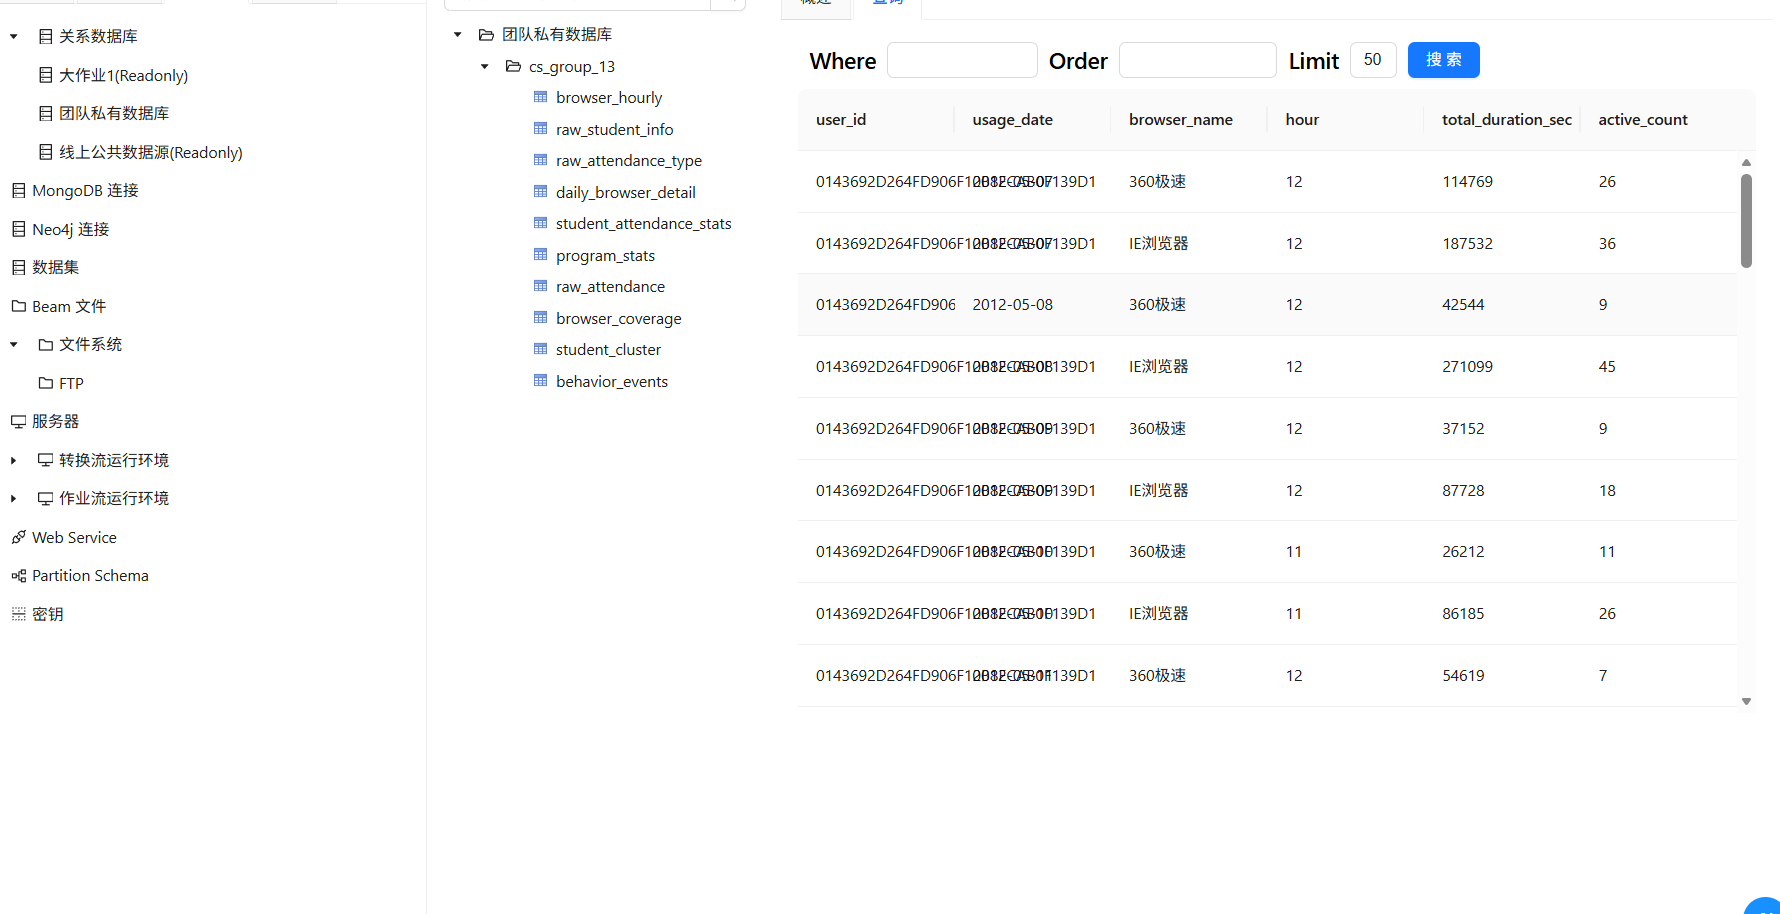The width and height of the screenshot is (1780, 914).
Task: Expand the 作业流运行环境 node
Action: (x=14, y=498)
